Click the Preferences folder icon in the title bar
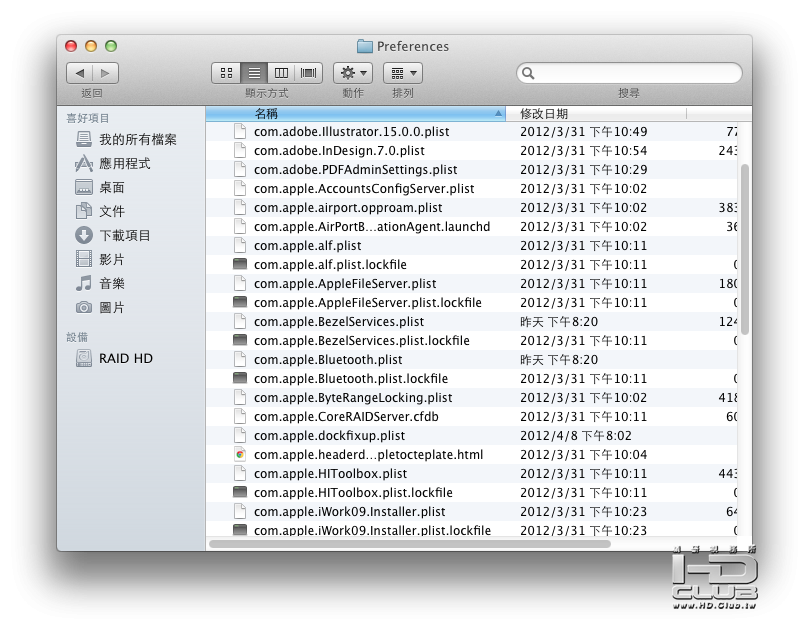Image resolution: width=809 pixels, height=630 pixels. click(x=365, y=46)
